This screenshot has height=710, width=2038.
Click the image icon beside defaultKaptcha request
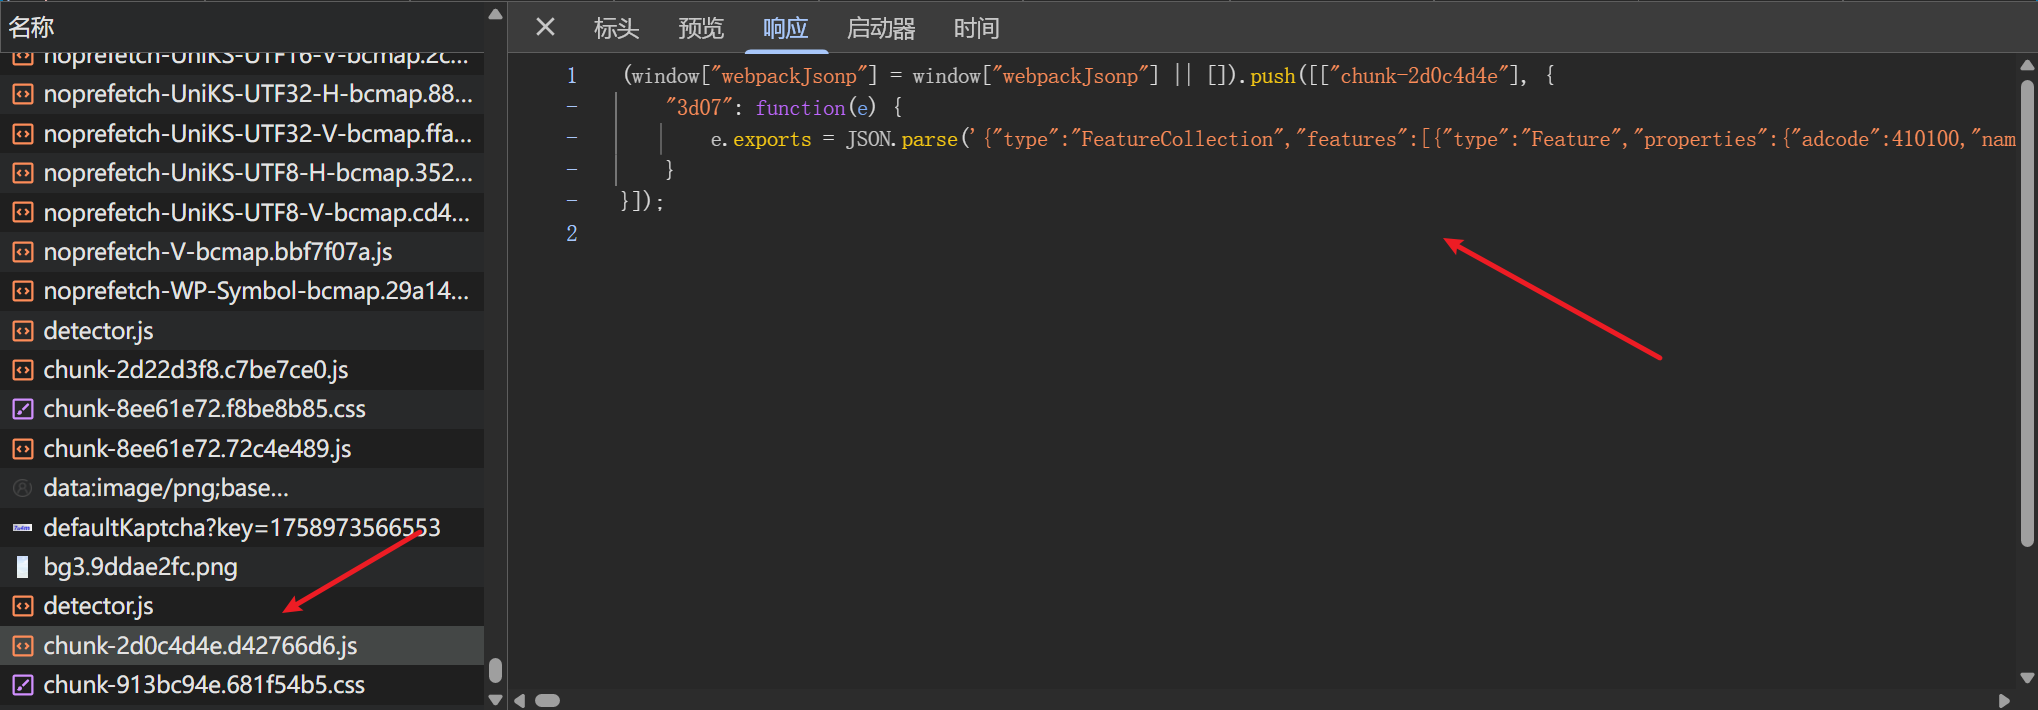[22, 528]
